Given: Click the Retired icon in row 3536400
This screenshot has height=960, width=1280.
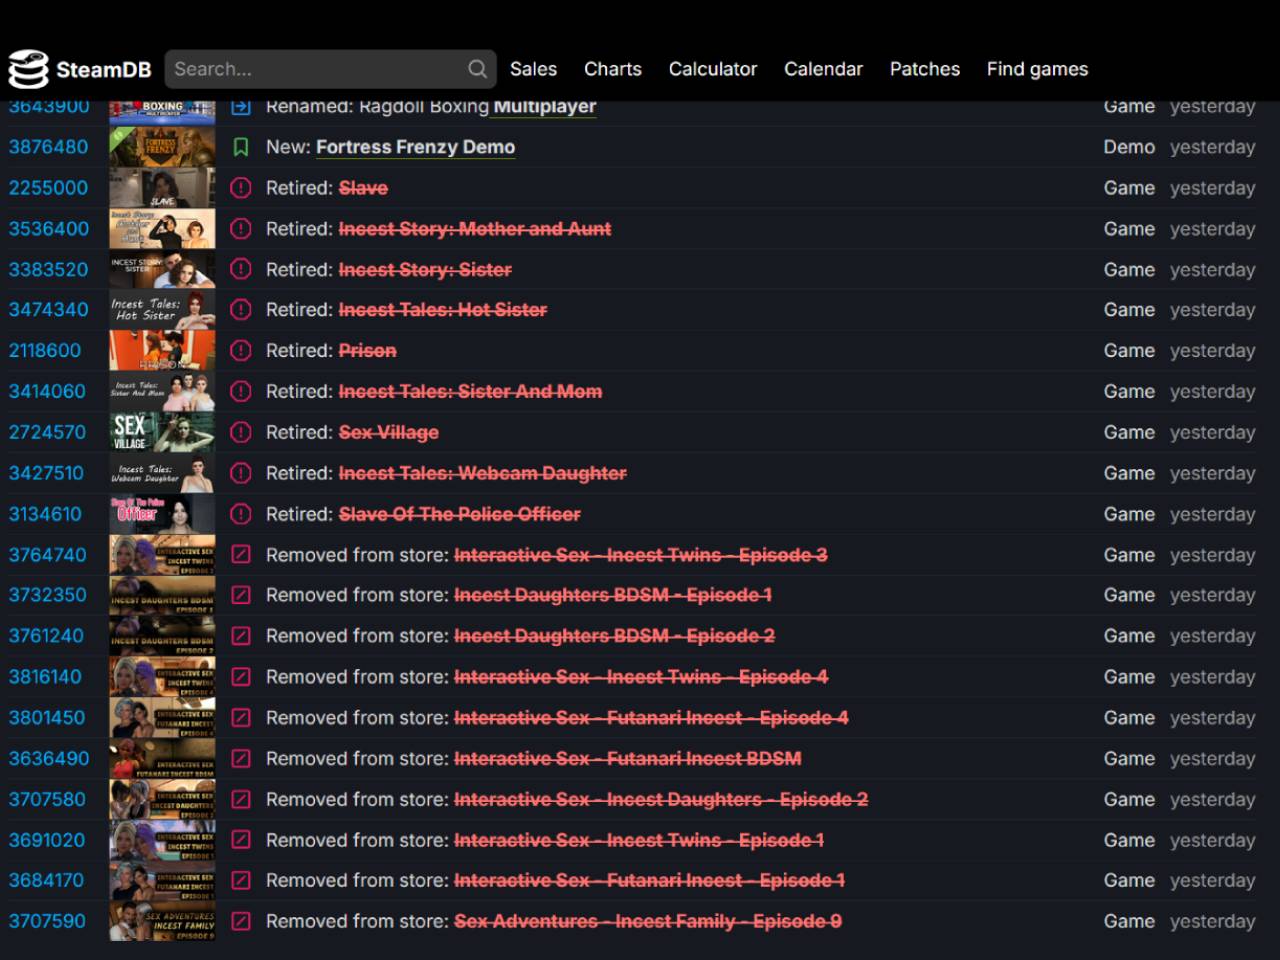Looking at the screenshot, I should [241, 229].
